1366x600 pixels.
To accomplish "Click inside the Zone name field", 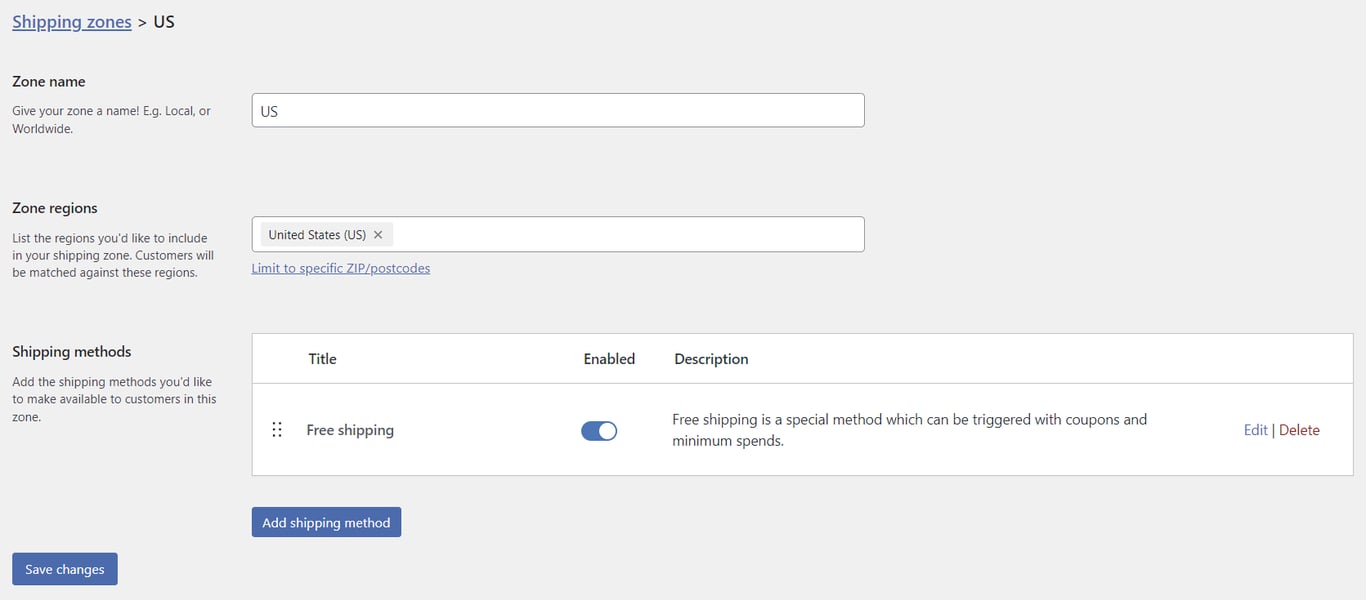I will pos(558,110).
